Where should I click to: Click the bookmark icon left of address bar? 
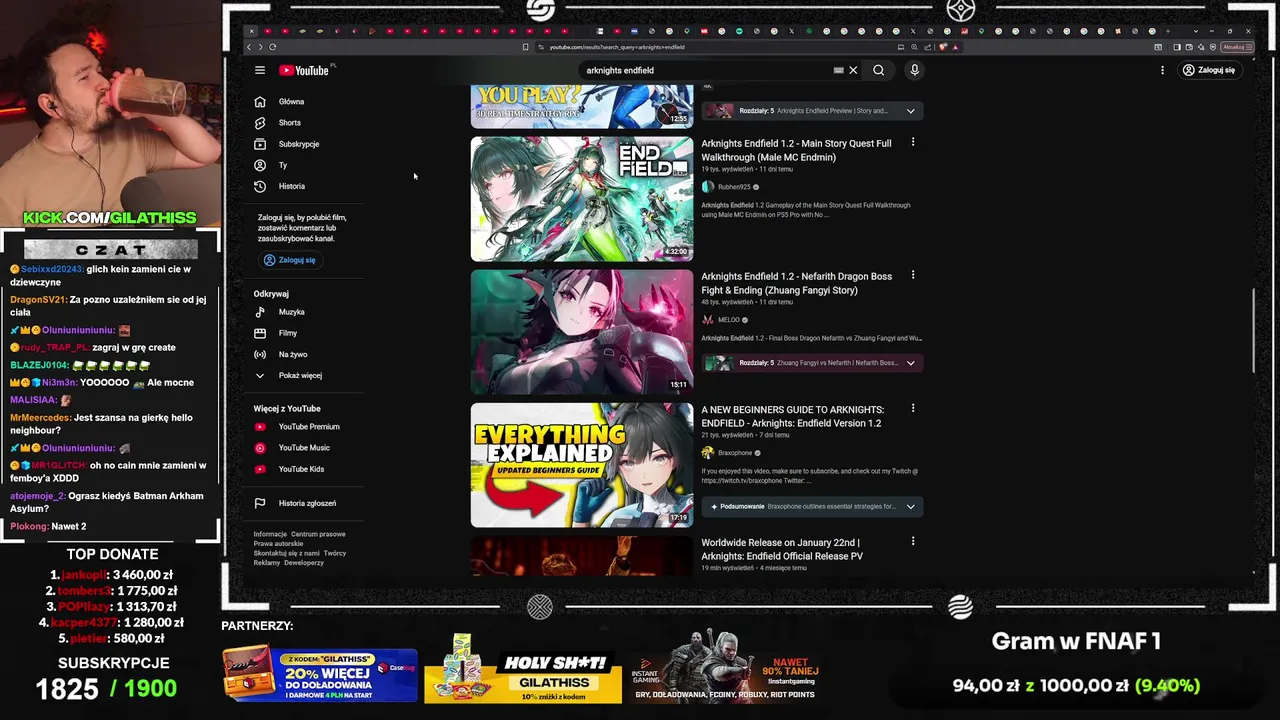click(x=525, y=47)
